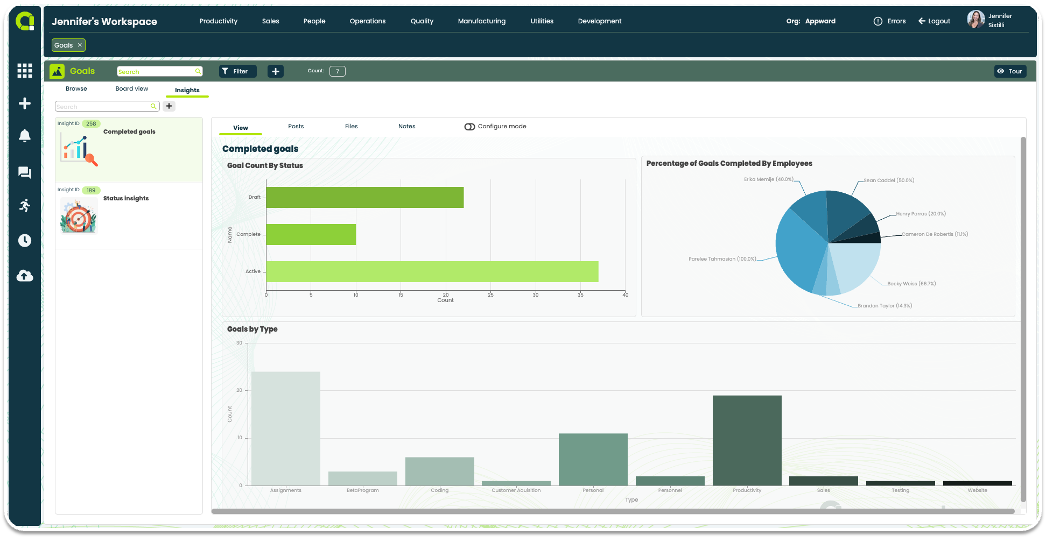
Task: Click the cloud upload icon
Action: 25,276
